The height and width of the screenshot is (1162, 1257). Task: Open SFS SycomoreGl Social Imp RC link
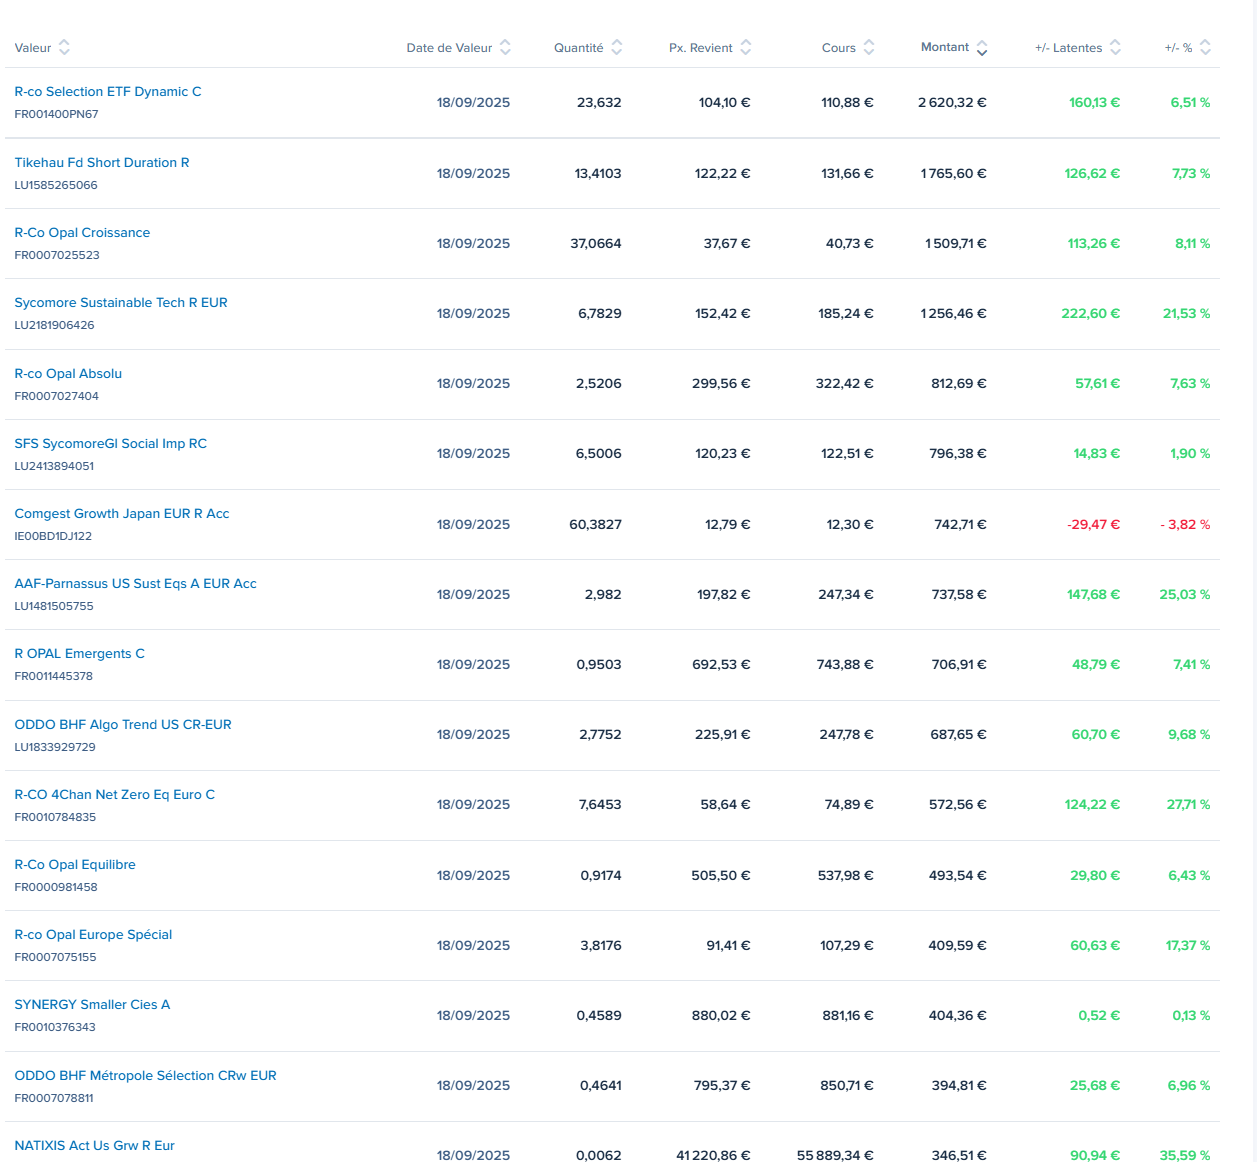tap(111, 443)
